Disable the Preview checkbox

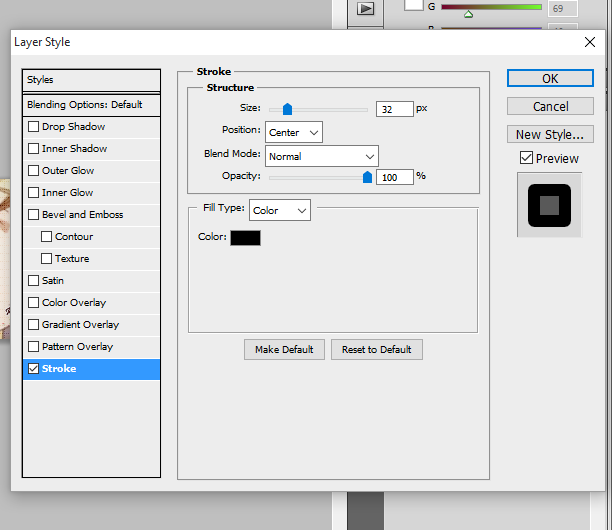pyautogui.click(x=526, y=158)
